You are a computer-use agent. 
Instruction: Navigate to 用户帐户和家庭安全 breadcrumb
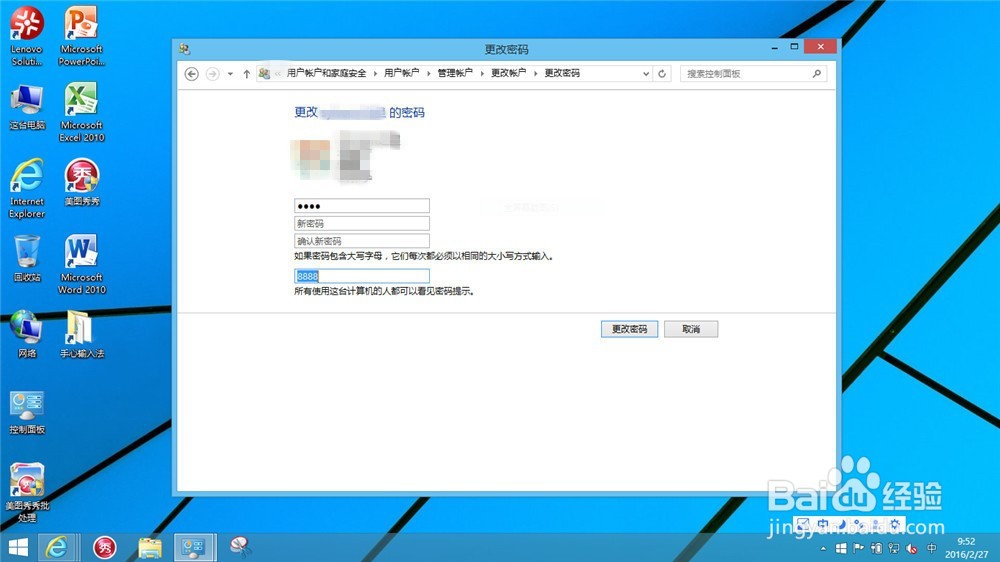coord(327,73)
